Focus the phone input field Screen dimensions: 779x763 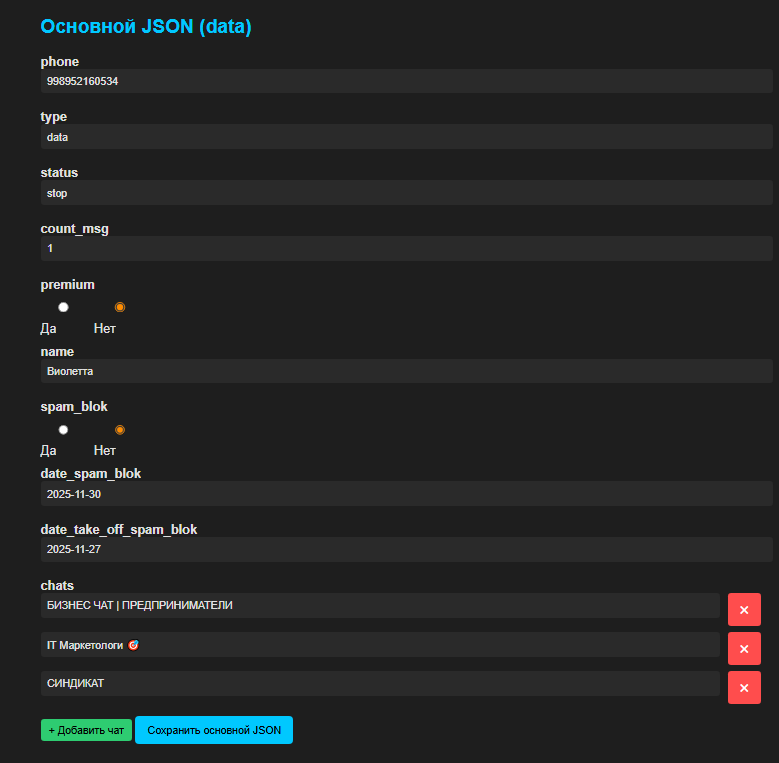(406, 81)
